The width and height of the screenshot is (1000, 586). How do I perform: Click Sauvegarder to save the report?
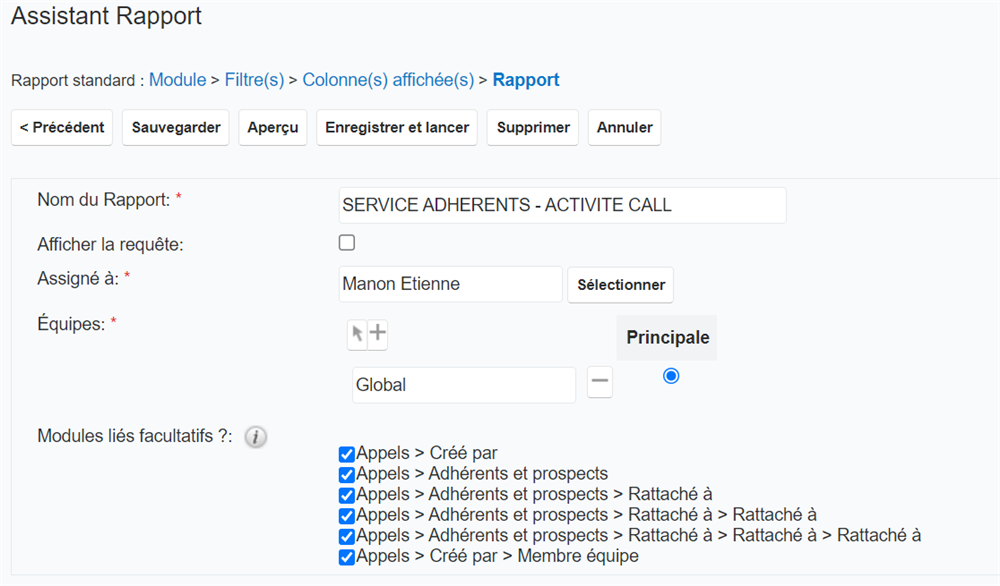[176, 128]
